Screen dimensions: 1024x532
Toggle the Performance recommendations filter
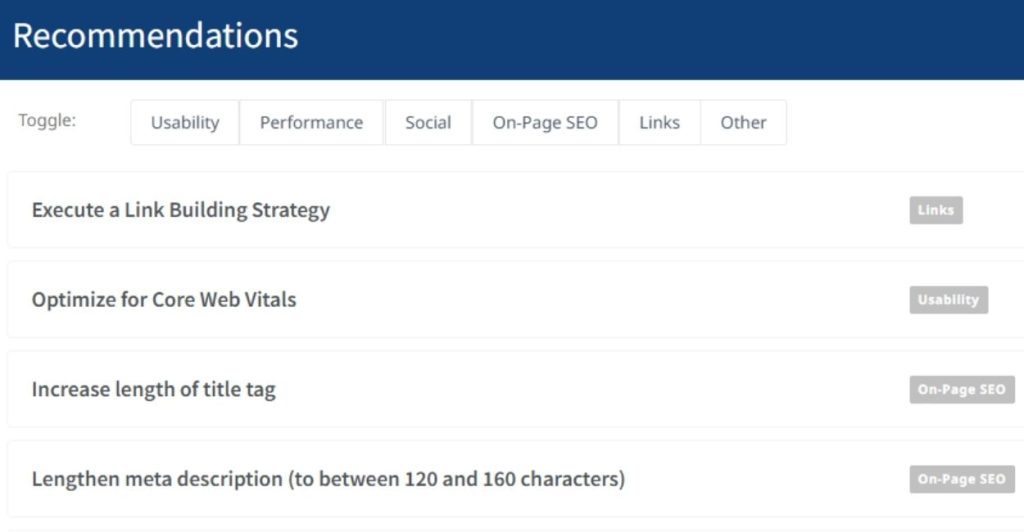(x=311, y=123)
